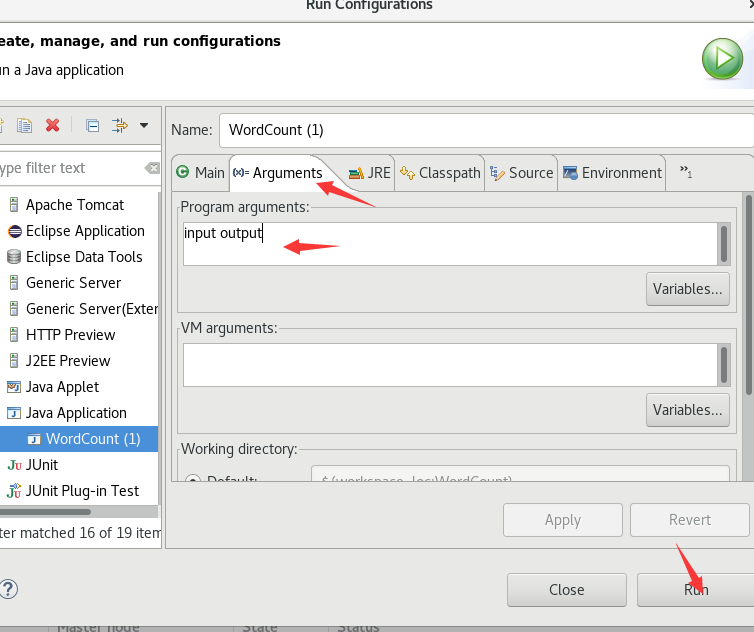Screen dimensions: 754x632
Task: Switch to the Environment tab
Action: click(x=612, y=173)
